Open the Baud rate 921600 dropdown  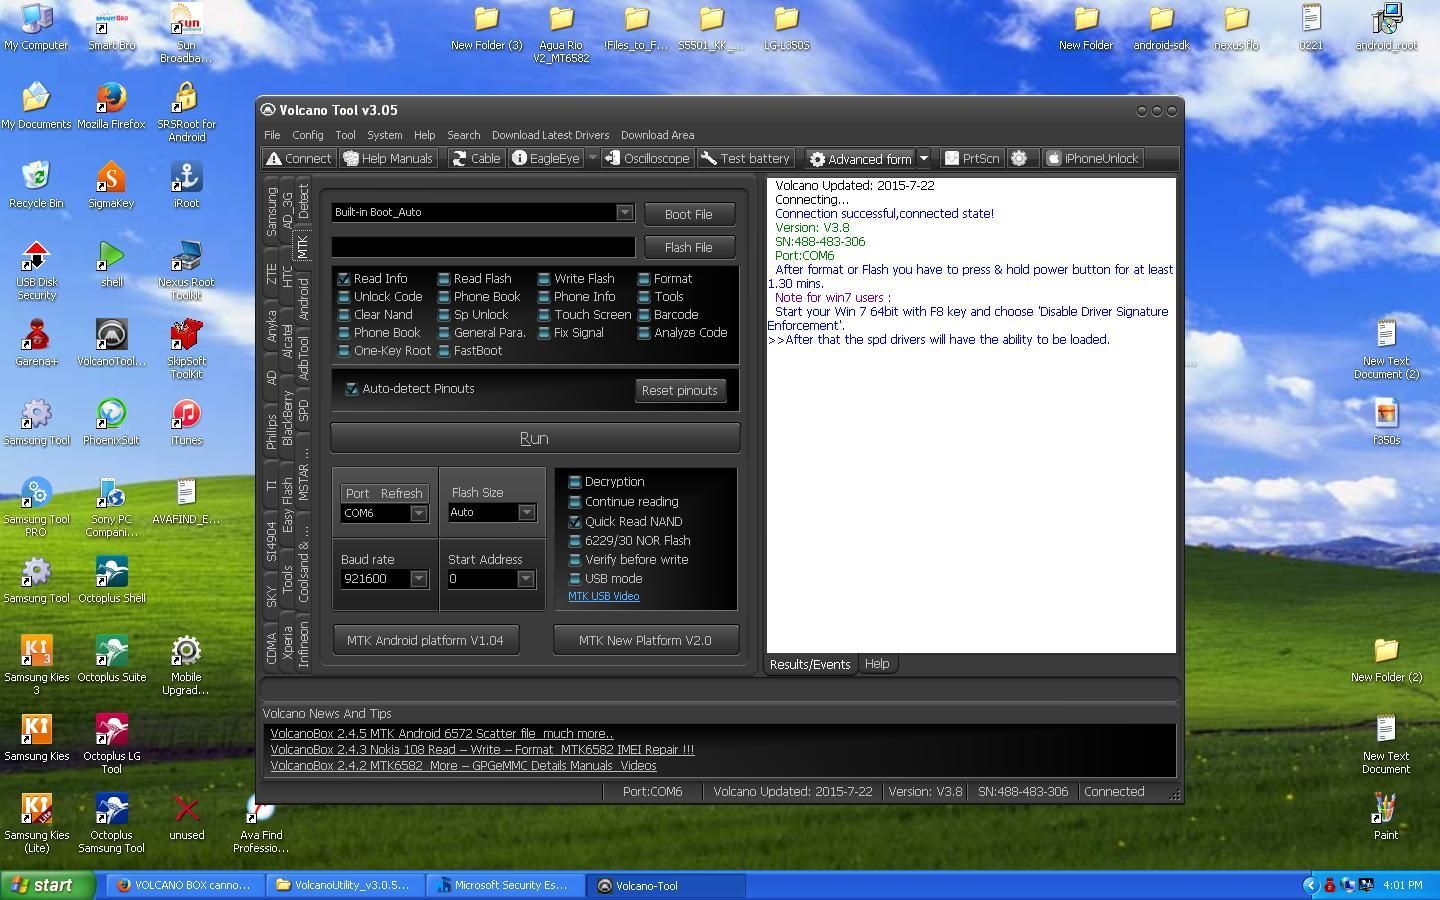point(418,579)
